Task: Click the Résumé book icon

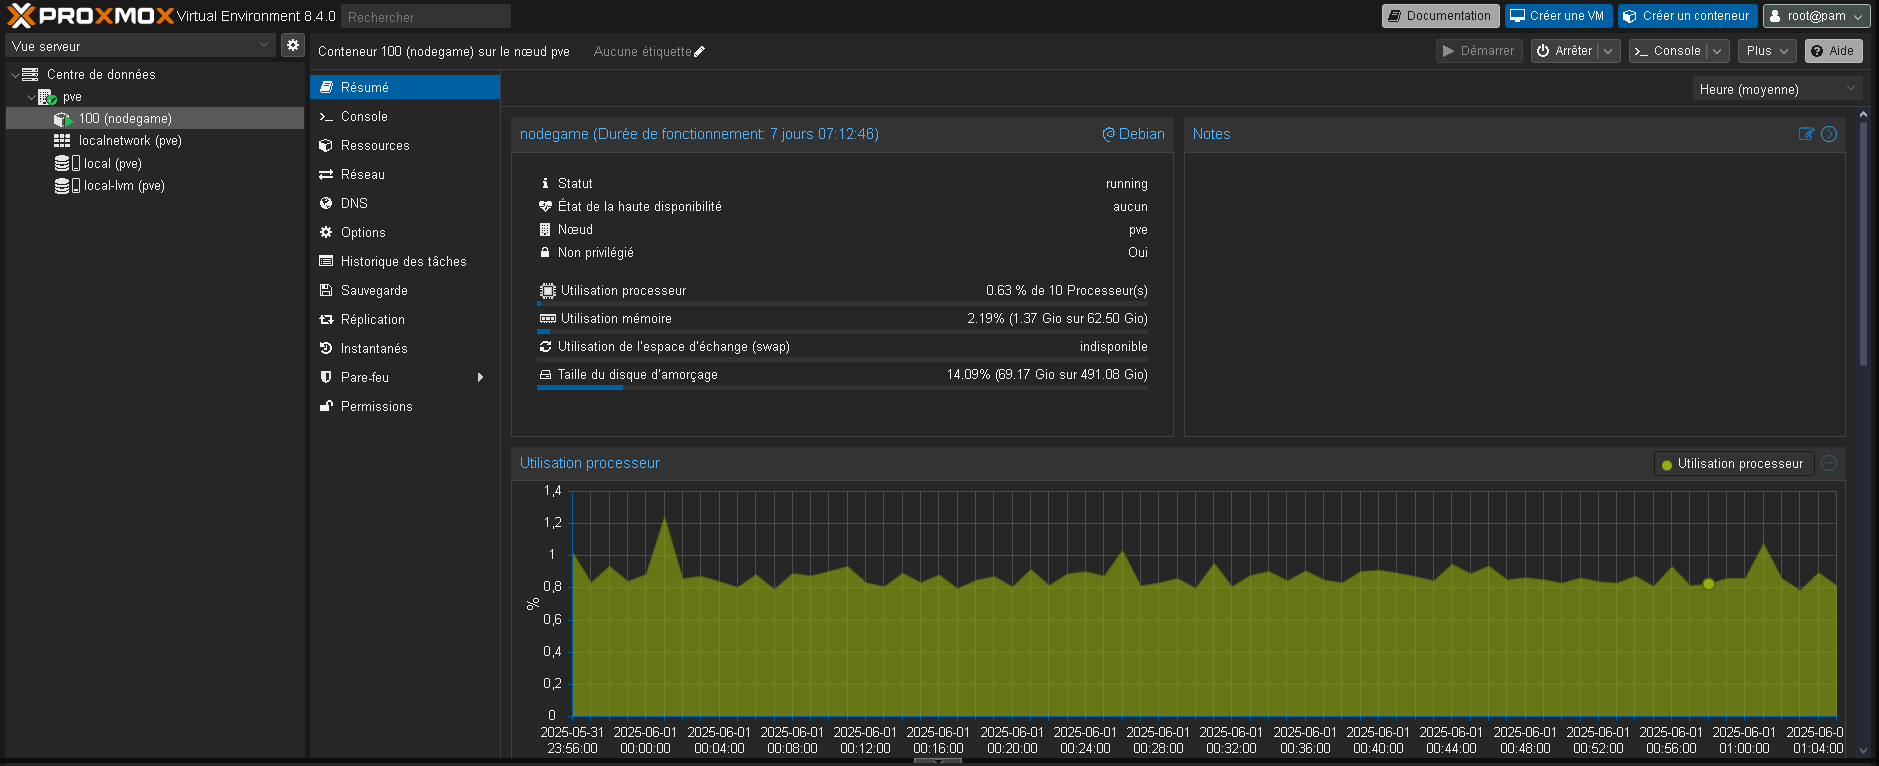Action: coord(326,87)
